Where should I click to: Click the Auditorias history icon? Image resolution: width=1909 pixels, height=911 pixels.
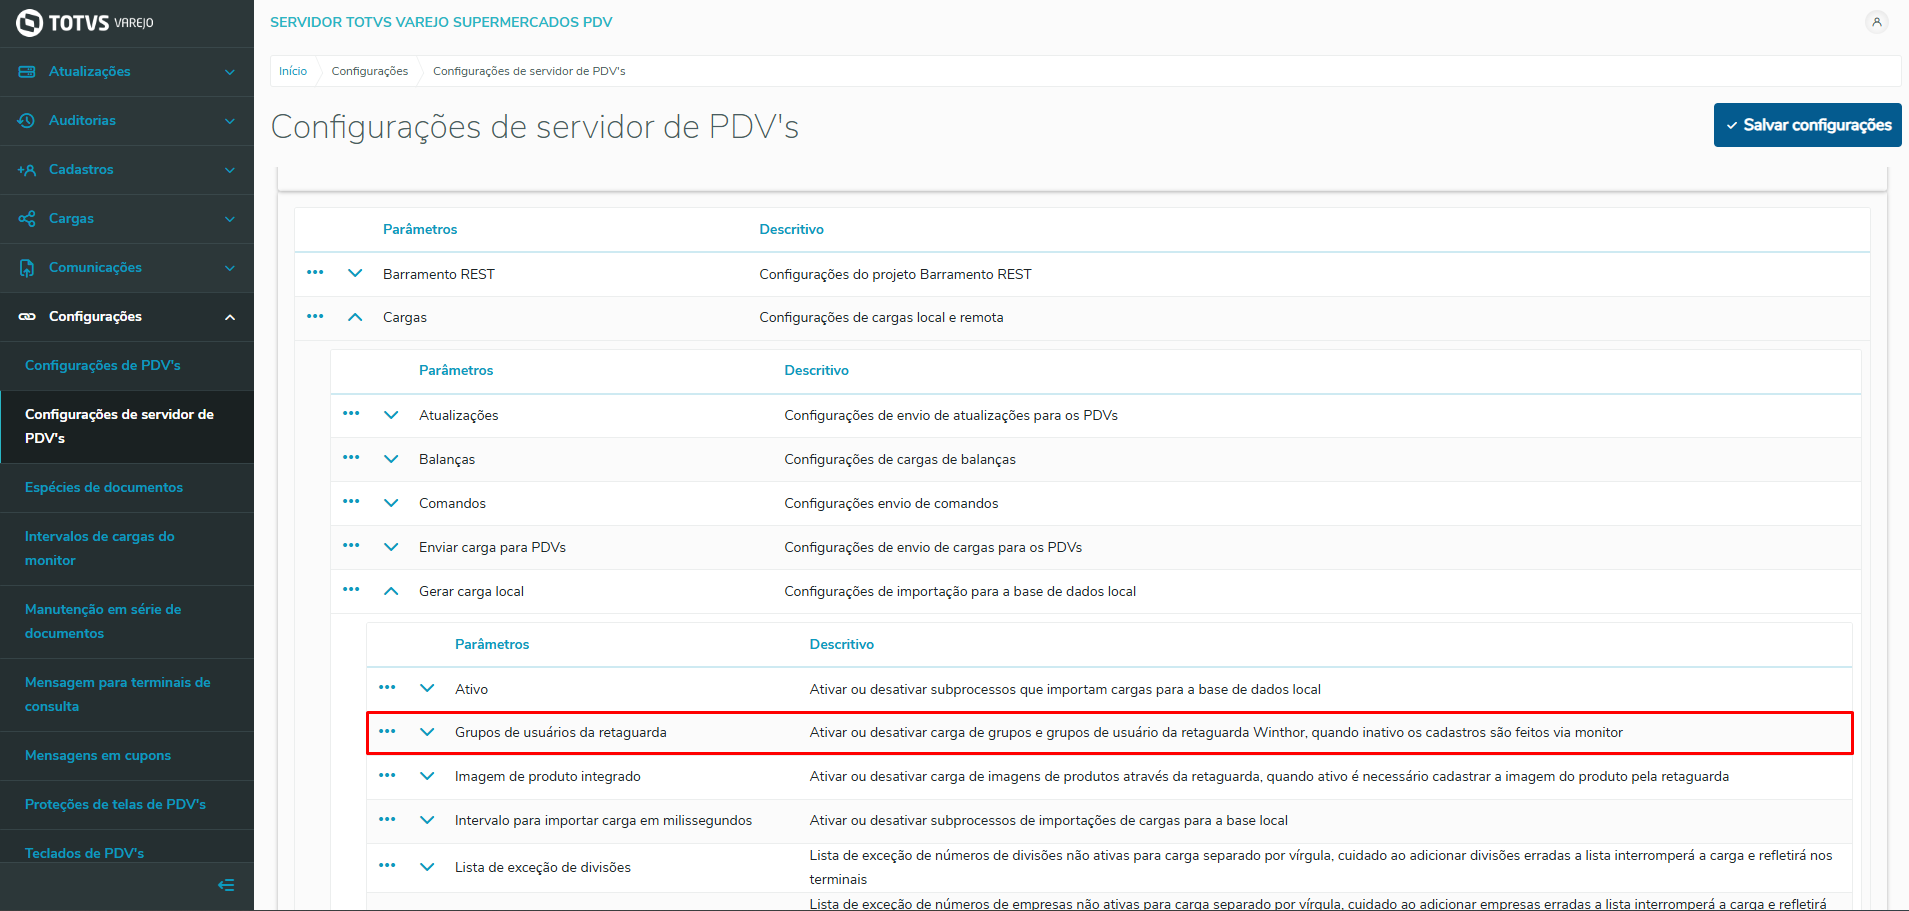(27, 121)
